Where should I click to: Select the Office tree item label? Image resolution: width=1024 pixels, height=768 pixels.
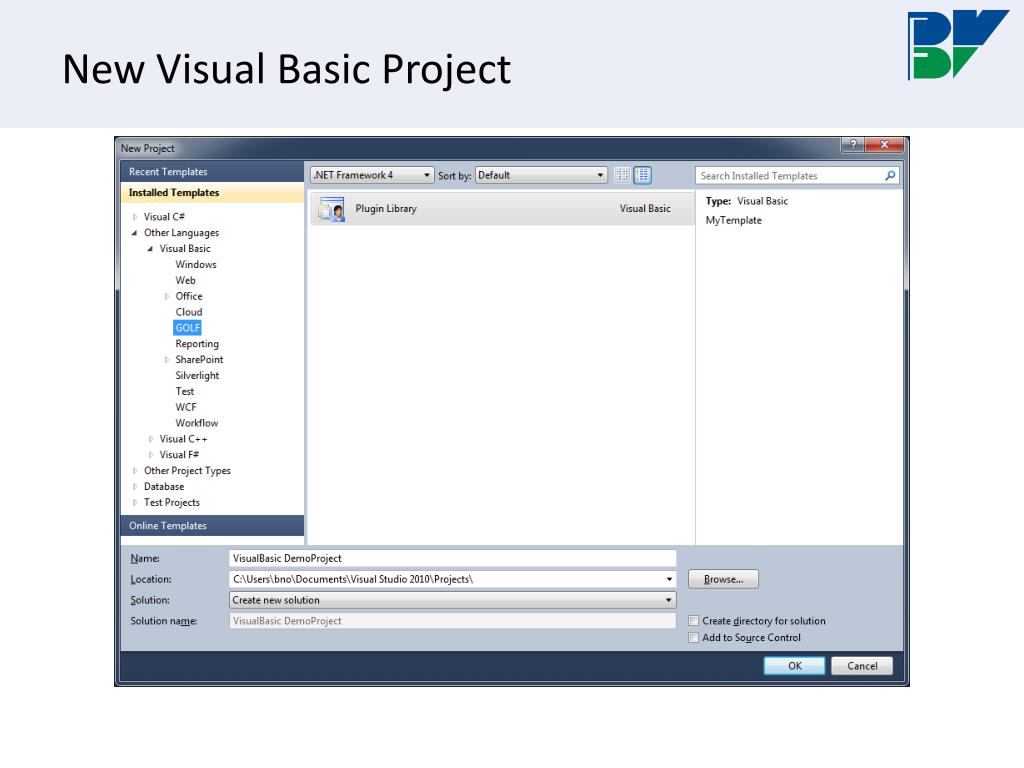[189, 296]
